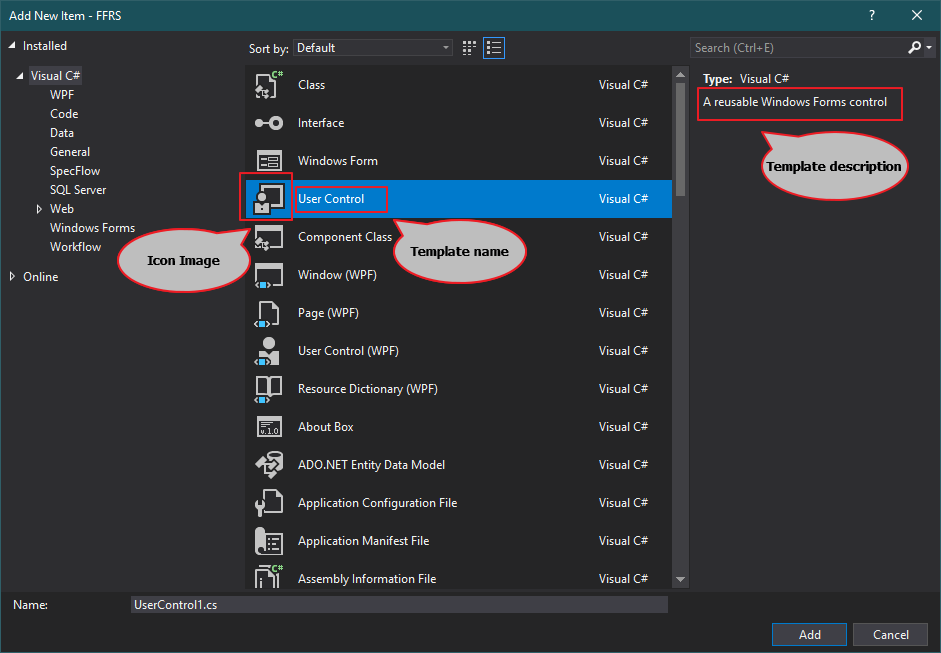
Task: Click the ADO.NET Entity Data Model icon
Action: (x=267, y=464)
